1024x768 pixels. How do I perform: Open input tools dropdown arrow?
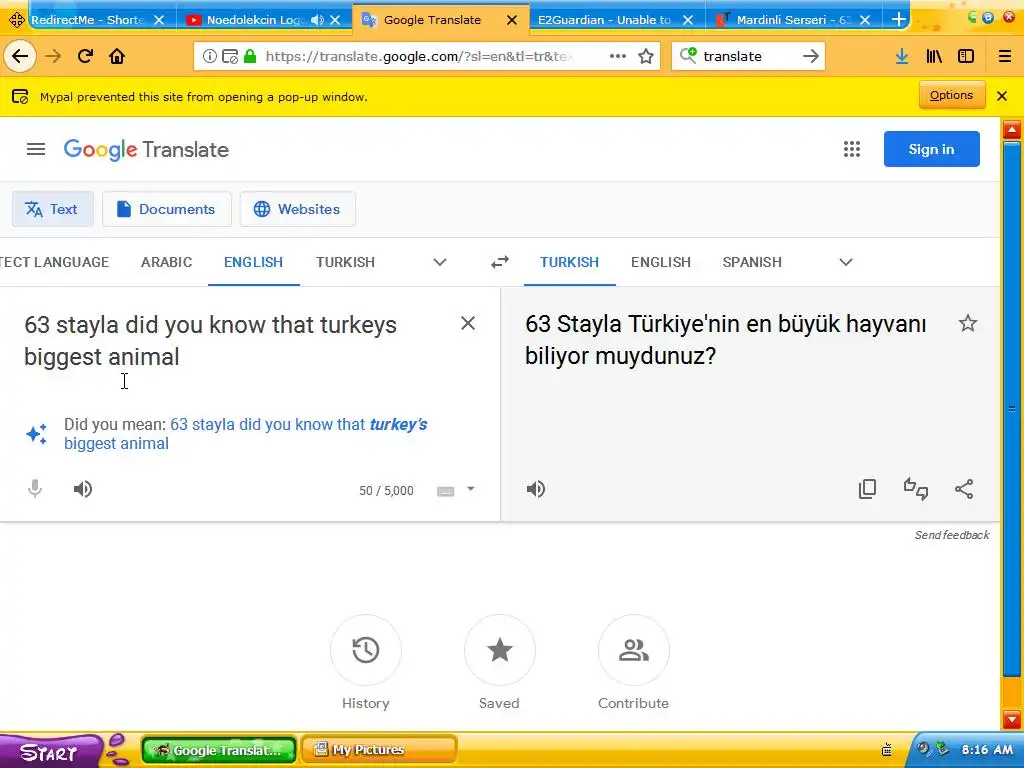[x=471, y=489]
